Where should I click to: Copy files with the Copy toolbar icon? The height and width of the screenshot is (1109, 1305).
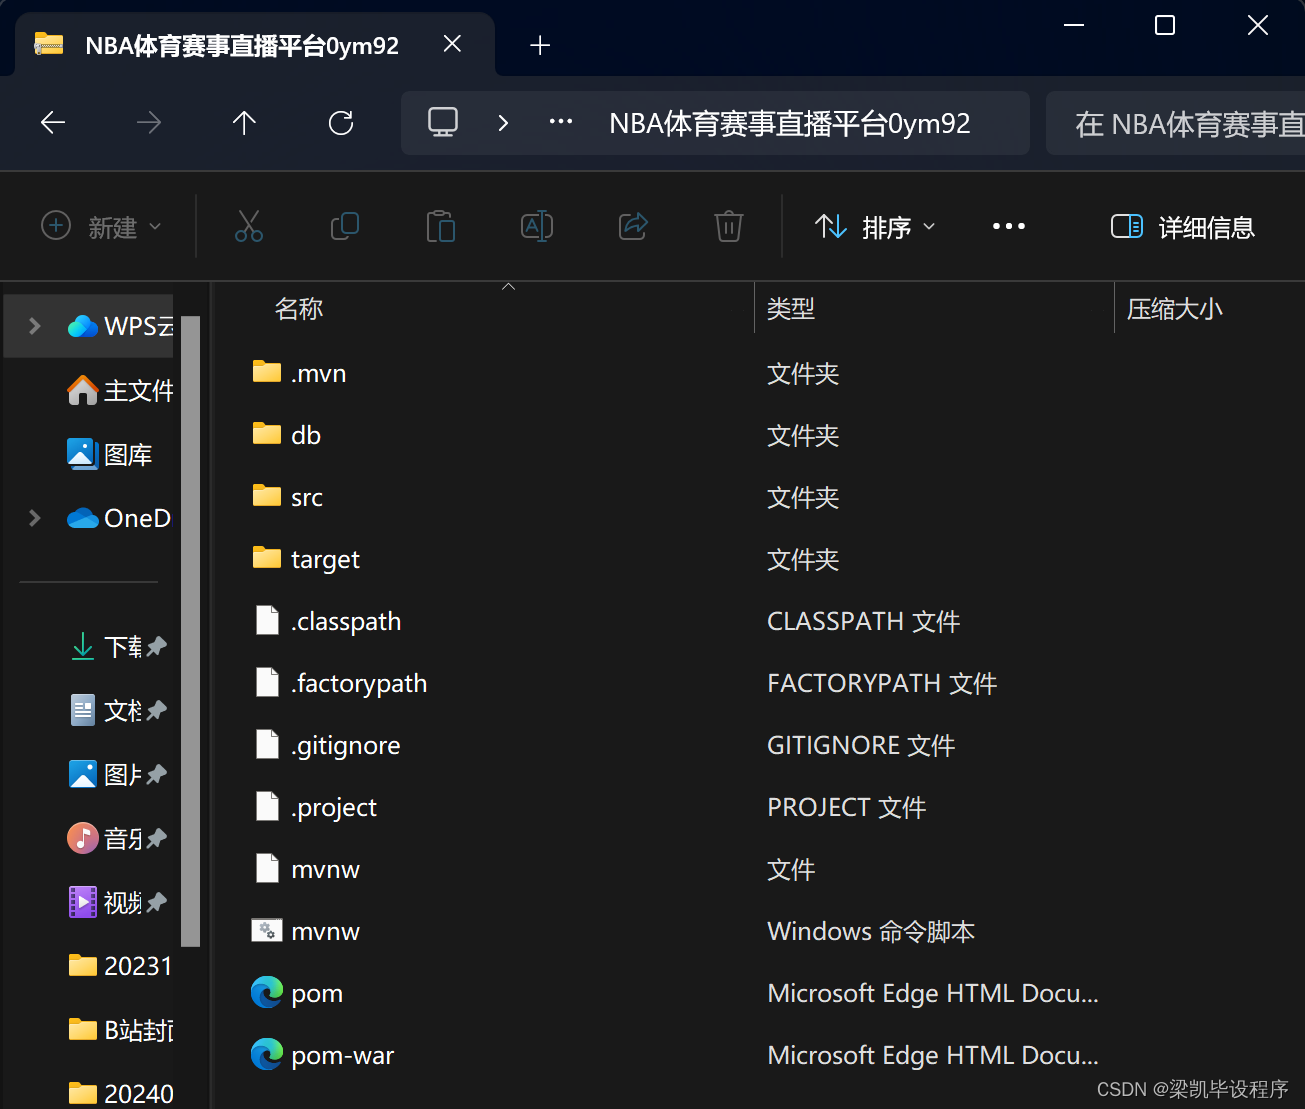[344, 226]
